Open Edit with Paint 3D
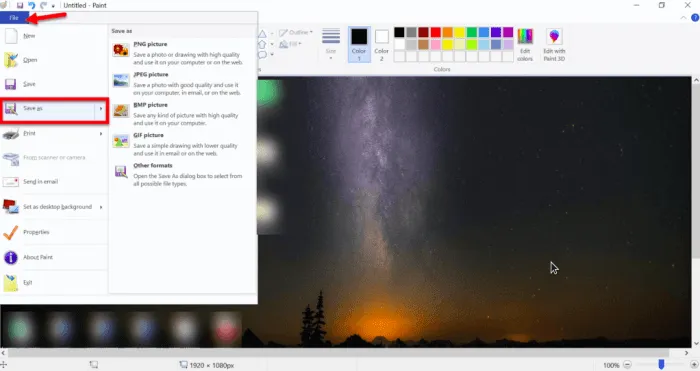The width and height of the screenshot is (700, 371). click(554, 45)
